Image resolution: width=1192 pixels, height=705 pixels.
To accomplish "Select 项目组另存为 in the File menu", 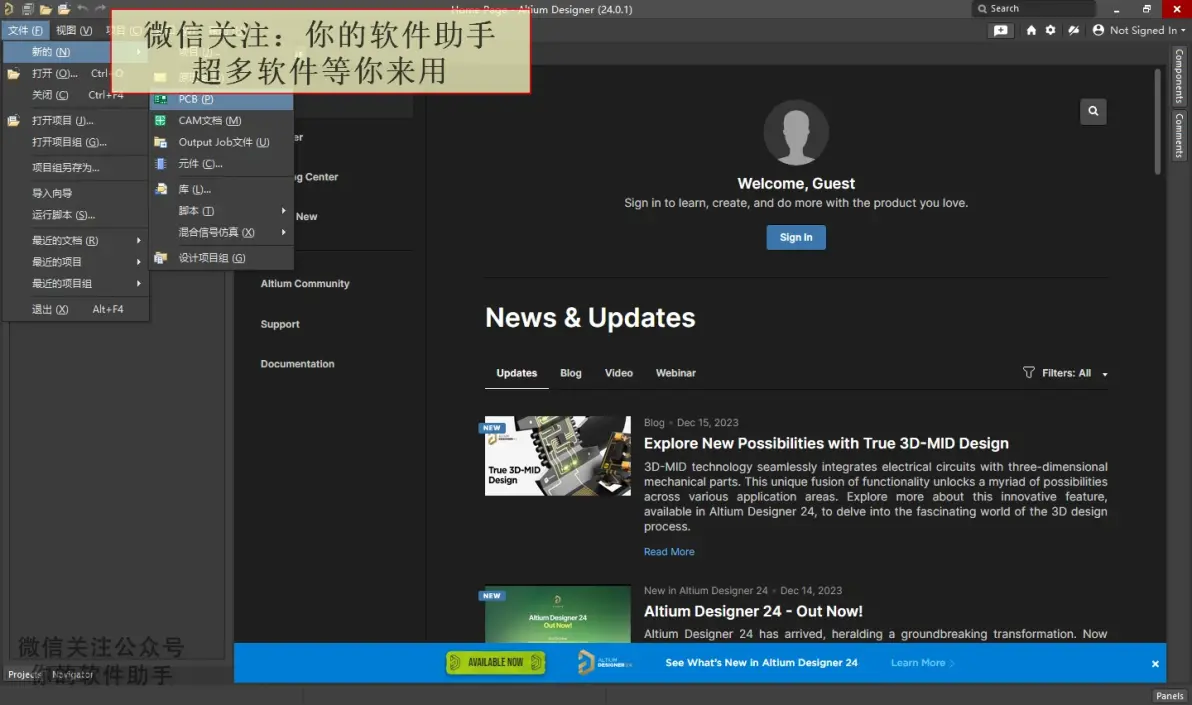I will tap(75, 167).
